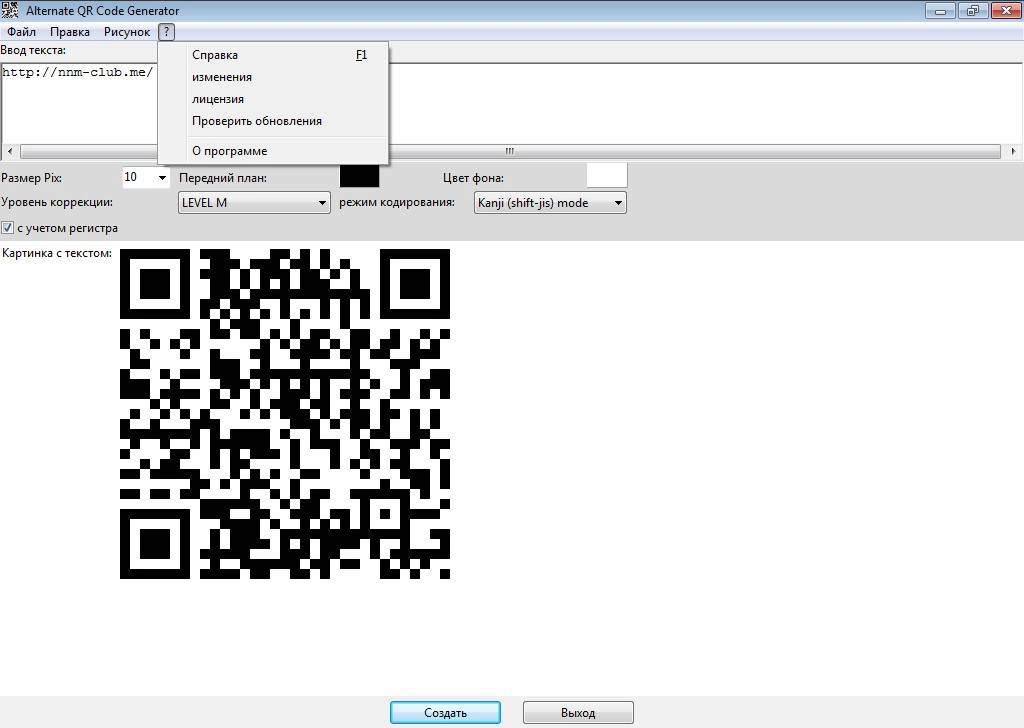Toggle с учетом регистра checkbox
This screenshot has width=1024, height=728.
point(8,228)
